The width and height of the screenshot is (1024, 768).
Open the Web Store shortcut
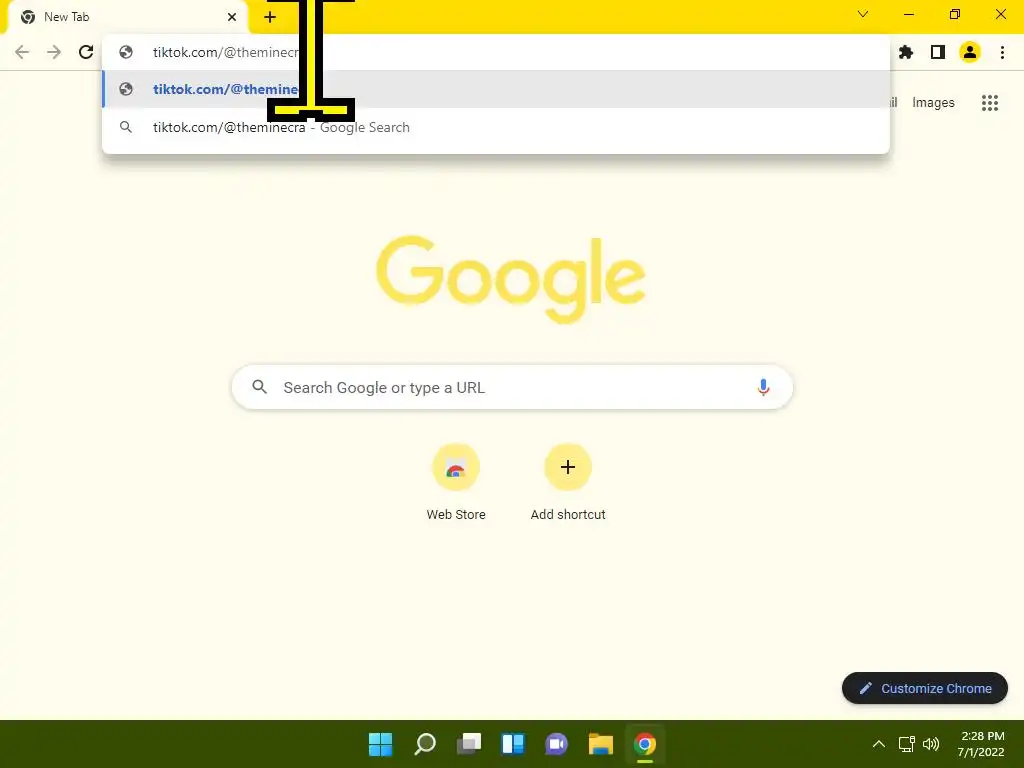(x=456, y=482)
